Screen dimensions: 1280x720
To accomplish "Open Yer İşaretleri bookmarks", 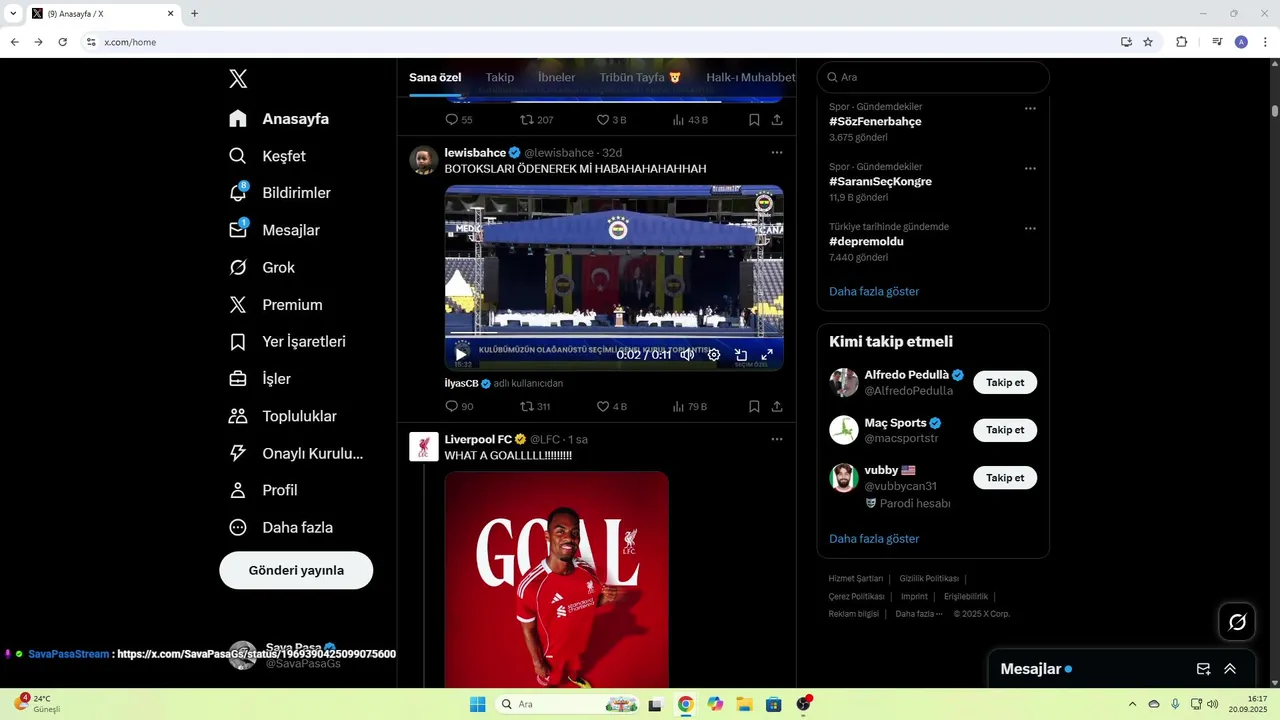I will 287,342.
